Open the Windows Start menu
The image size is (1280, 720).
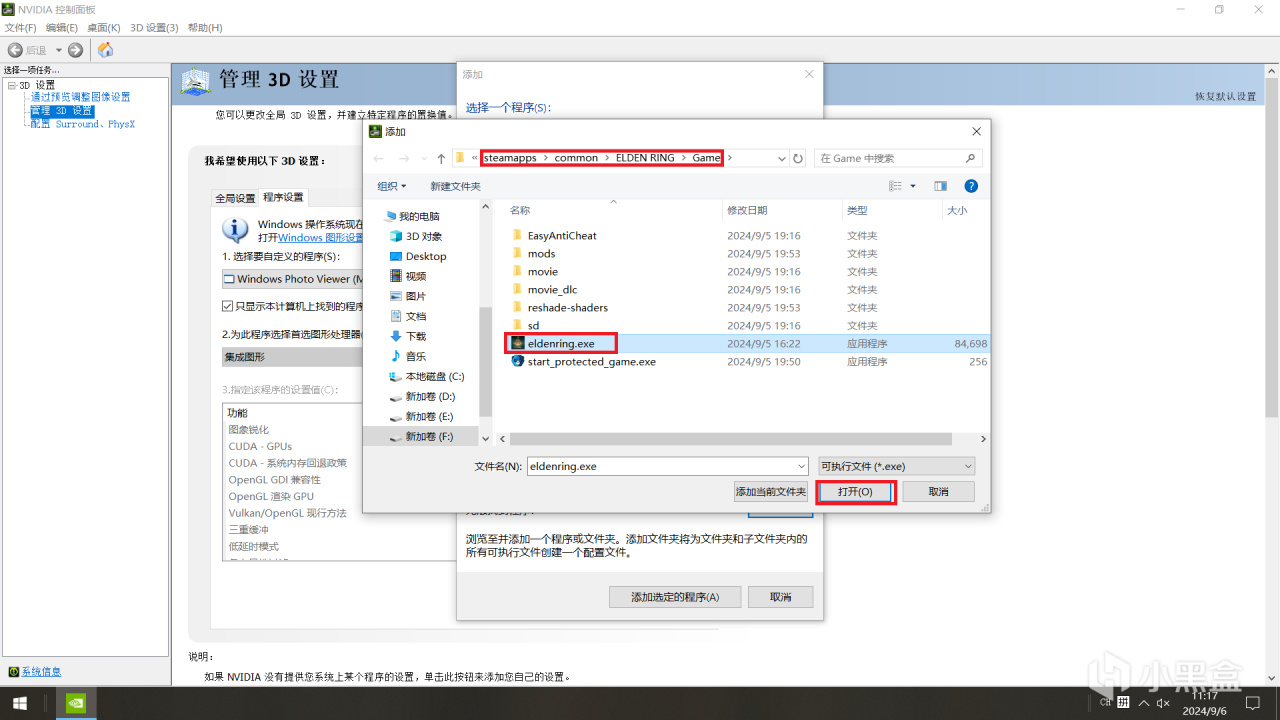coord(19,702)
